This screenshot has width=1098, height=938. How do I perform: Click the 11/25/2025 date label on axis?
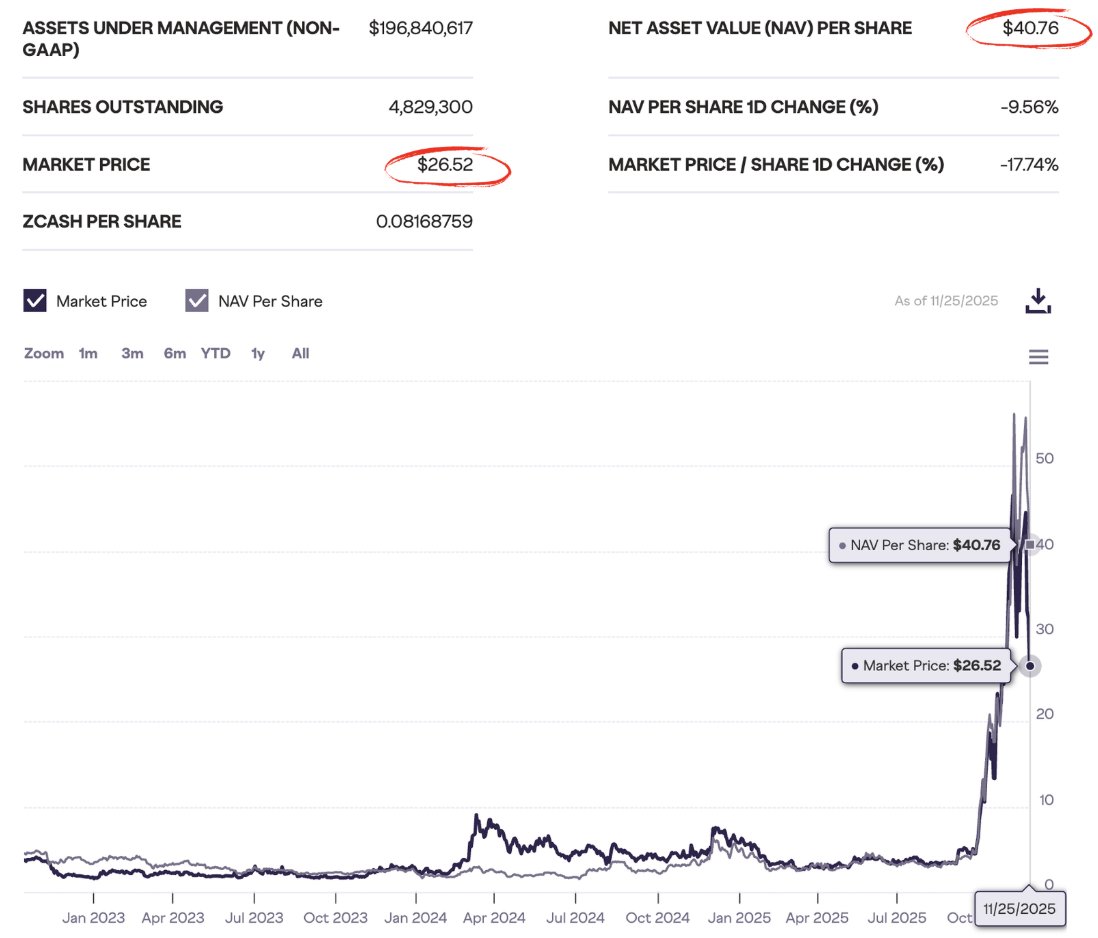pyautogui.click(x=1018, y=910)
